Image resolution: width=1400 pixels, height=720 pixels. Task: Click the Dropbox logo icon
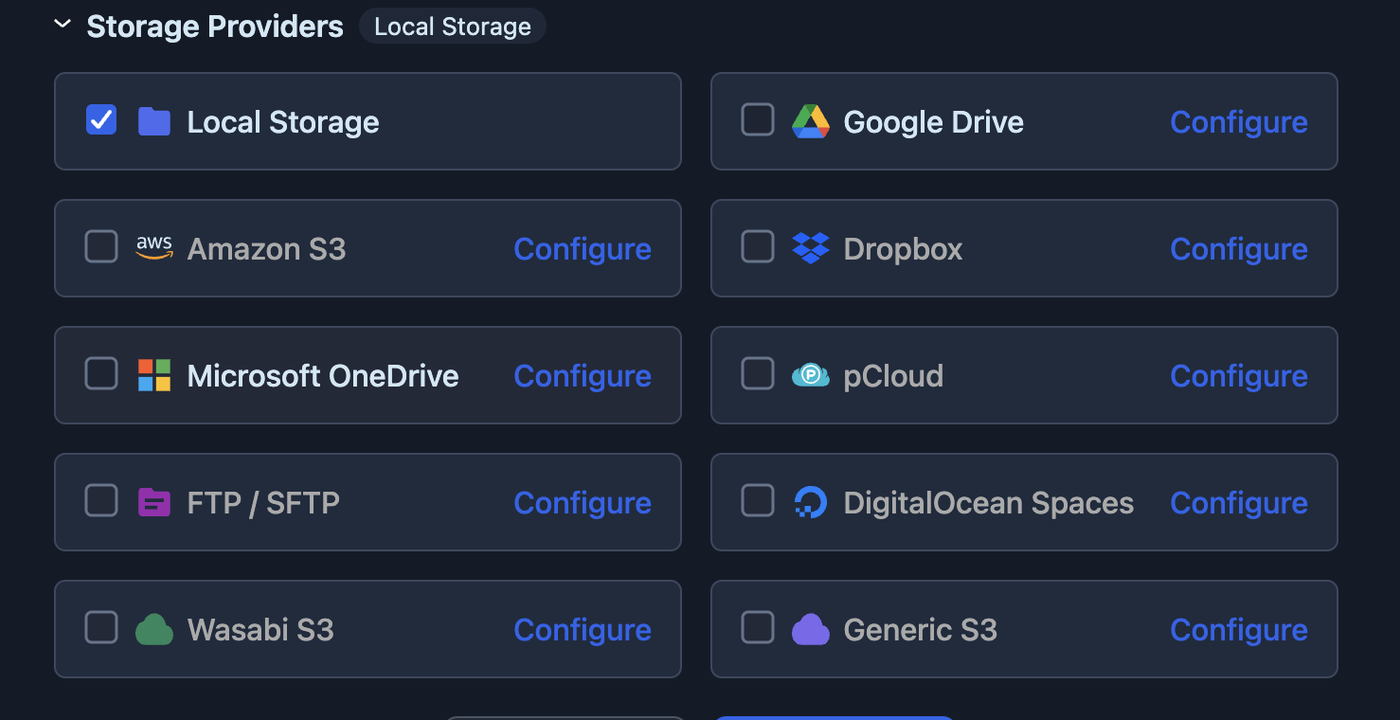tap(811, 248)
